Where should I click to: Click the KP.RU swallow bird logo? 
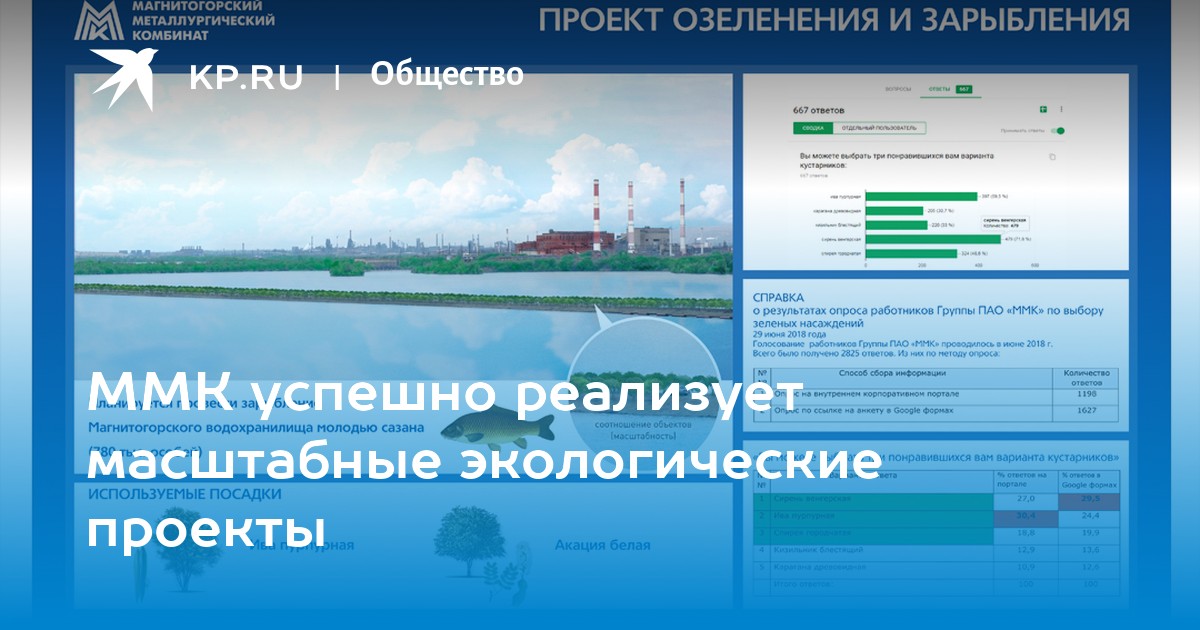click(x=125, y=77)
